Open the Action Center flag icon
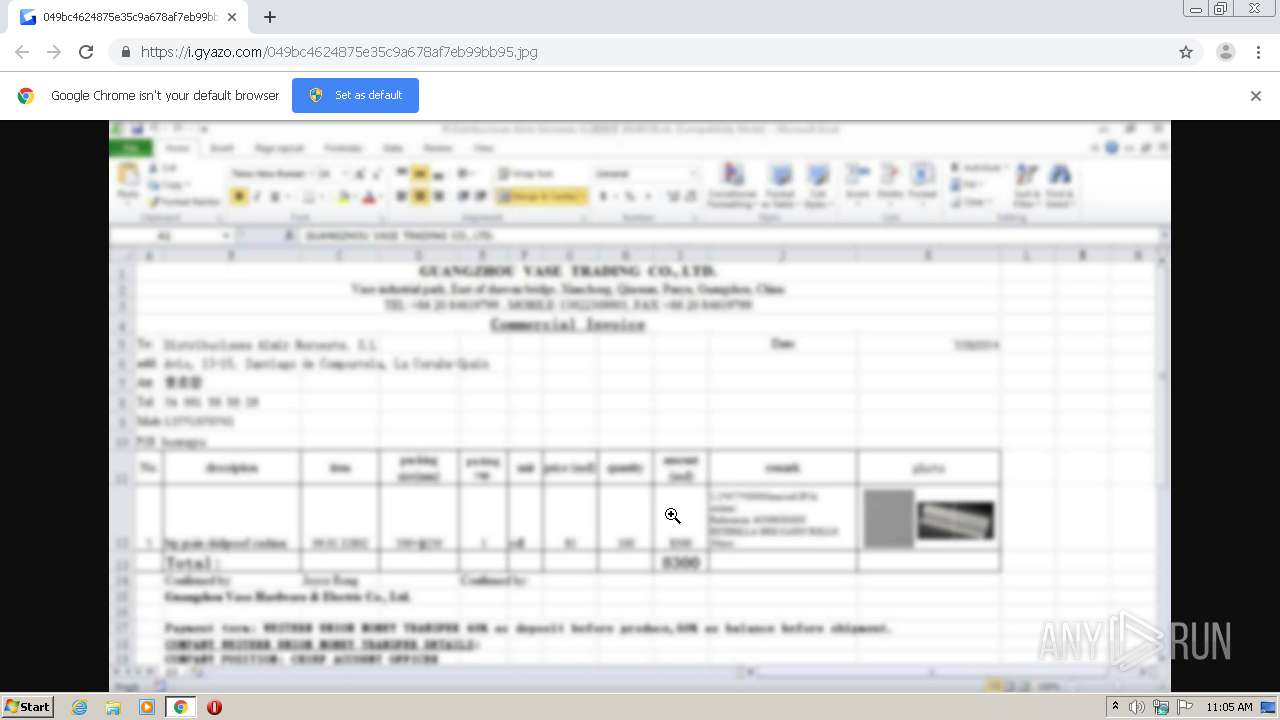This screenshot has width=1280, height=720. [x=1185, y=707]
